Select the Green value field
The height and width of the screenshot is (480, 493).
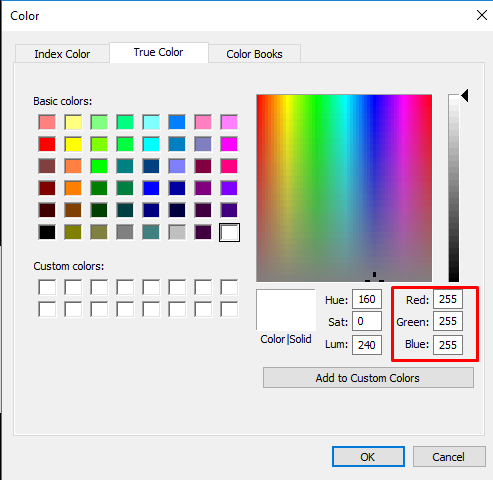pos(448,321)
